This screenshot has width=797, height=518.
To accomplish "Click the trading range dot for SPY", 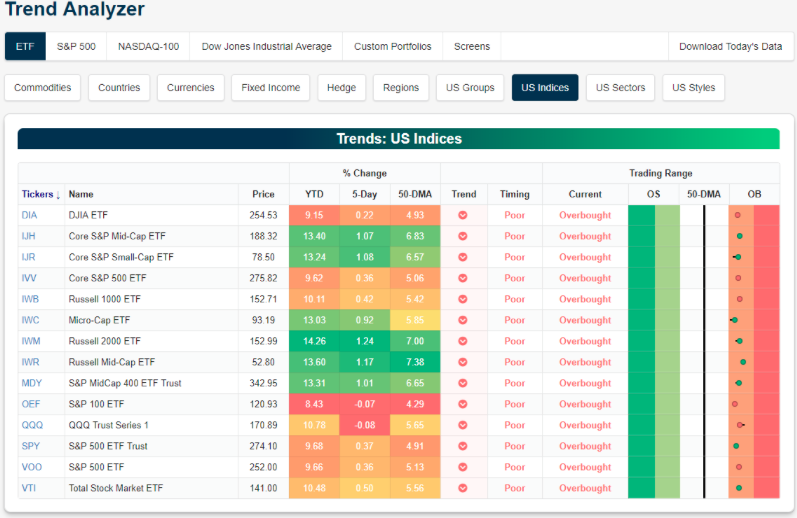I will (736, 446).
